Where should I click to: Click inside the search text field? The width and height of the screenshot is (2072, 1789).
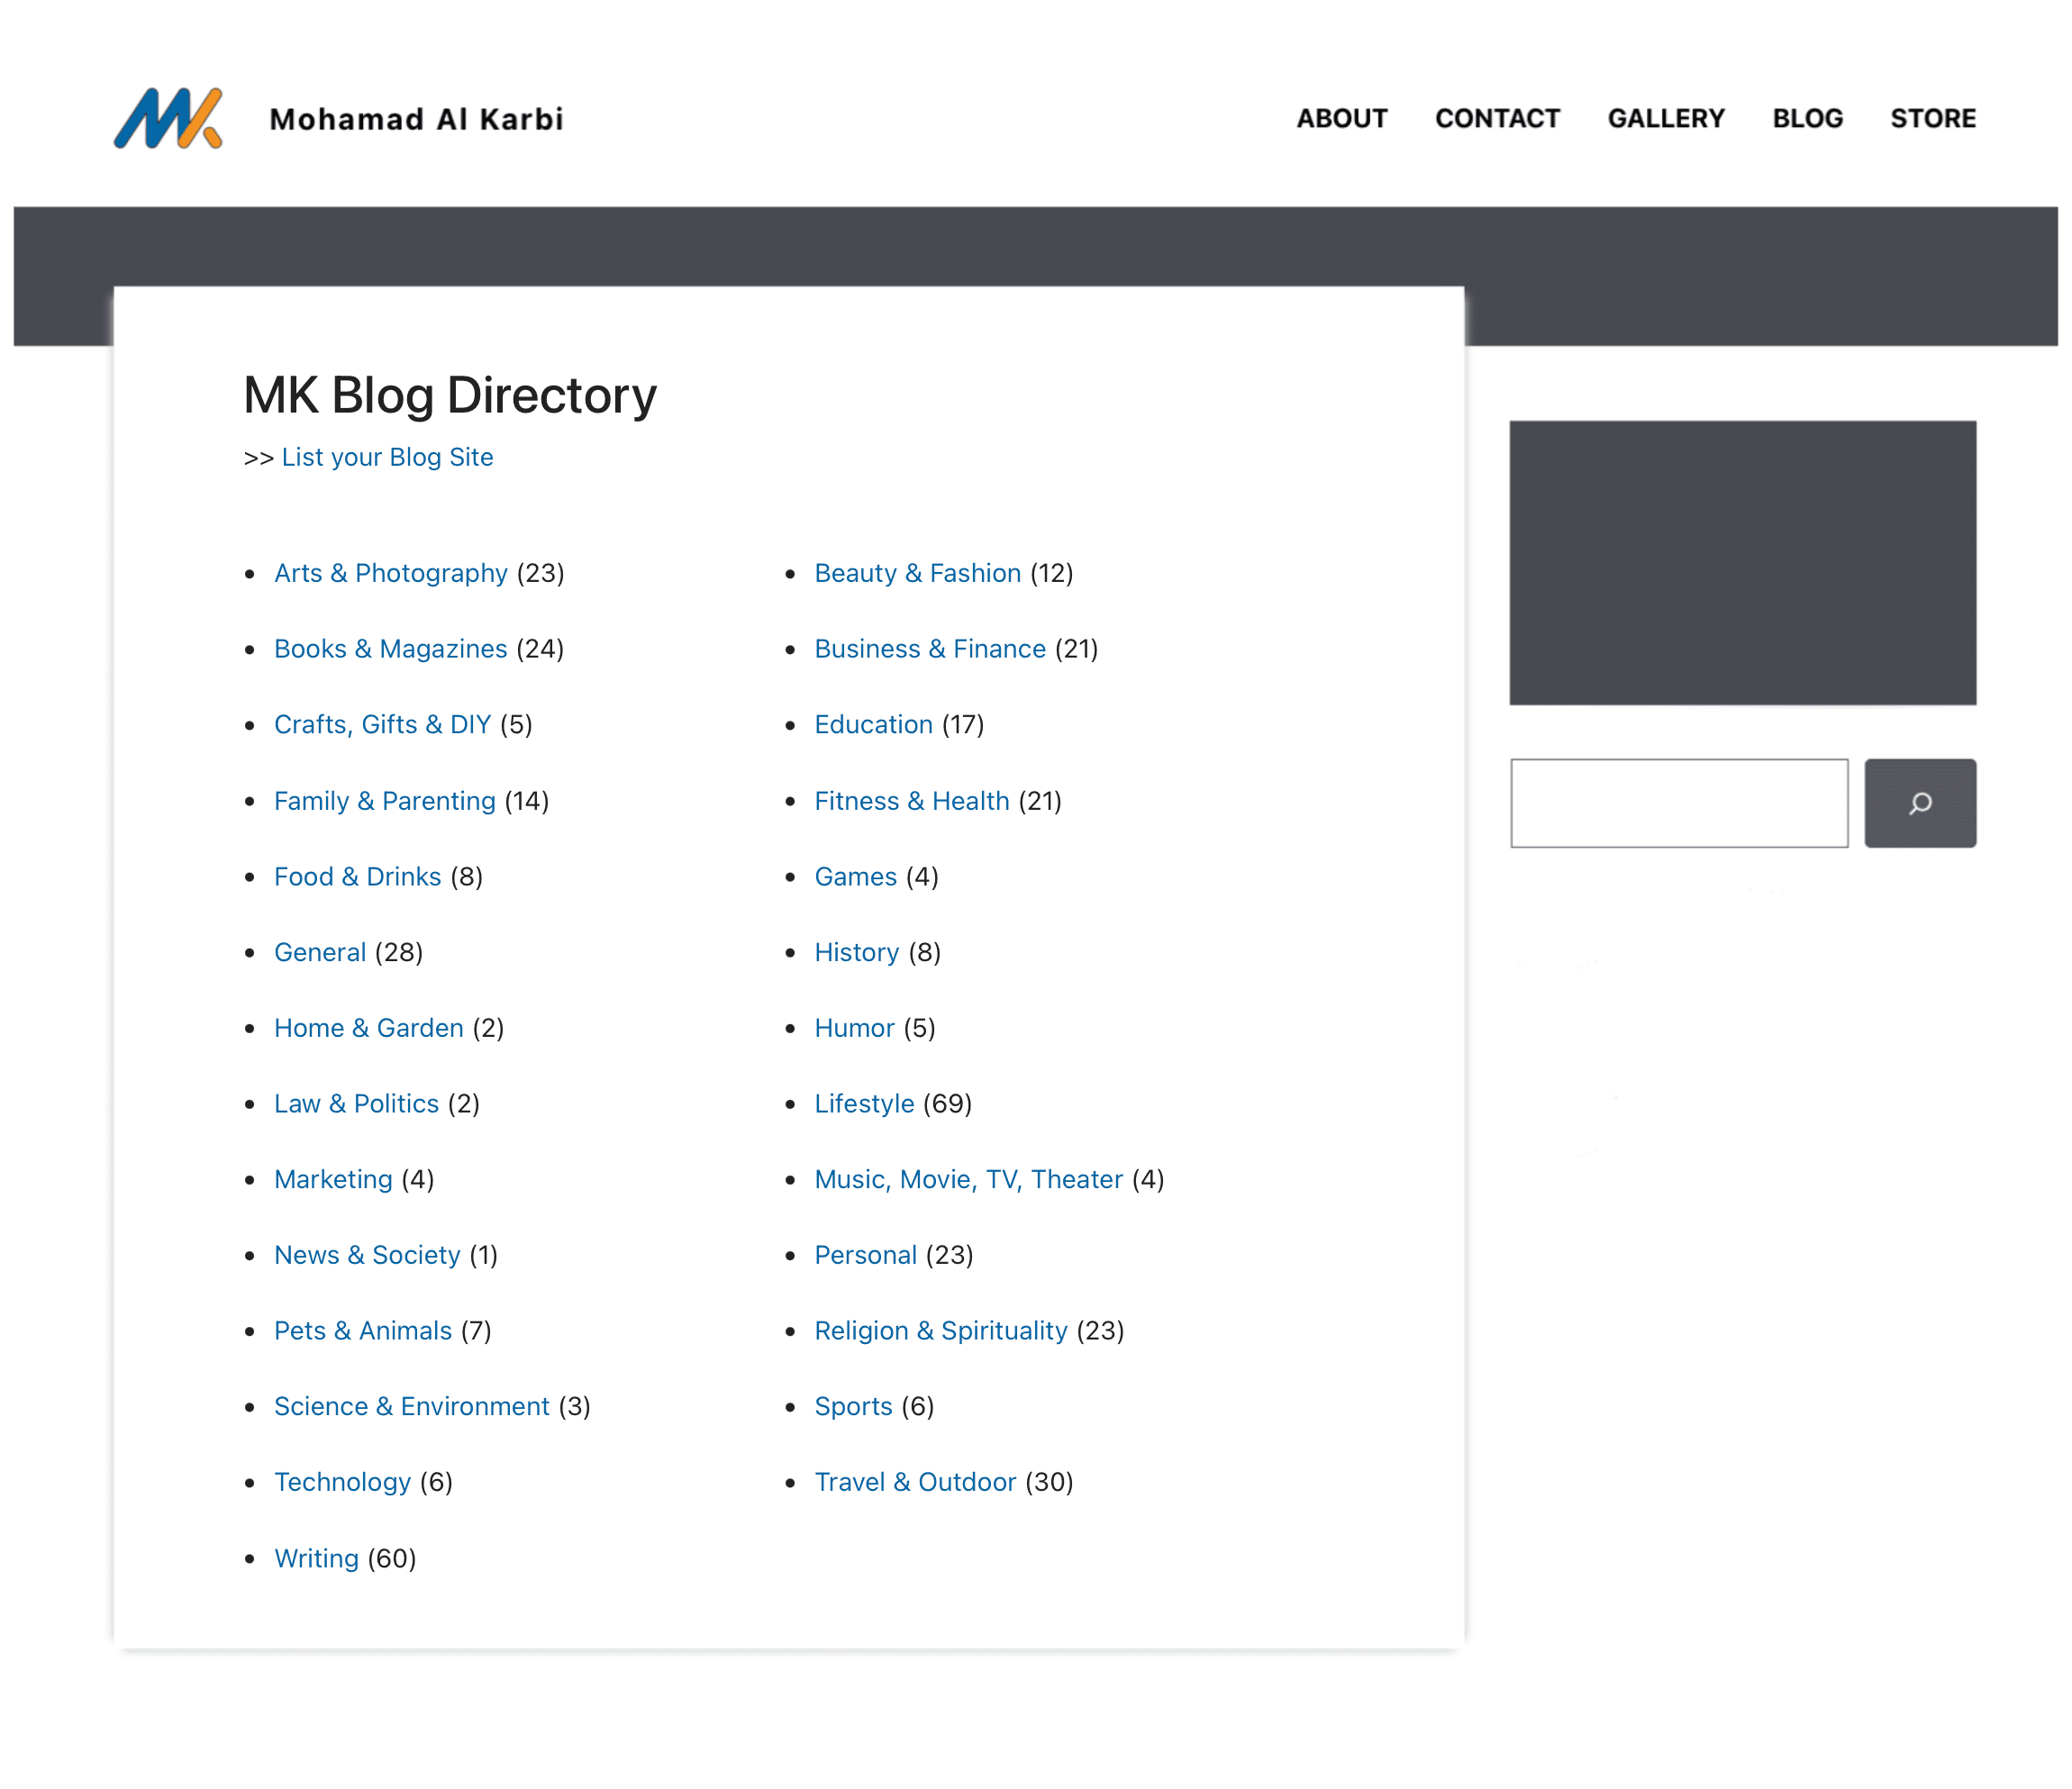coord(1679,803)
